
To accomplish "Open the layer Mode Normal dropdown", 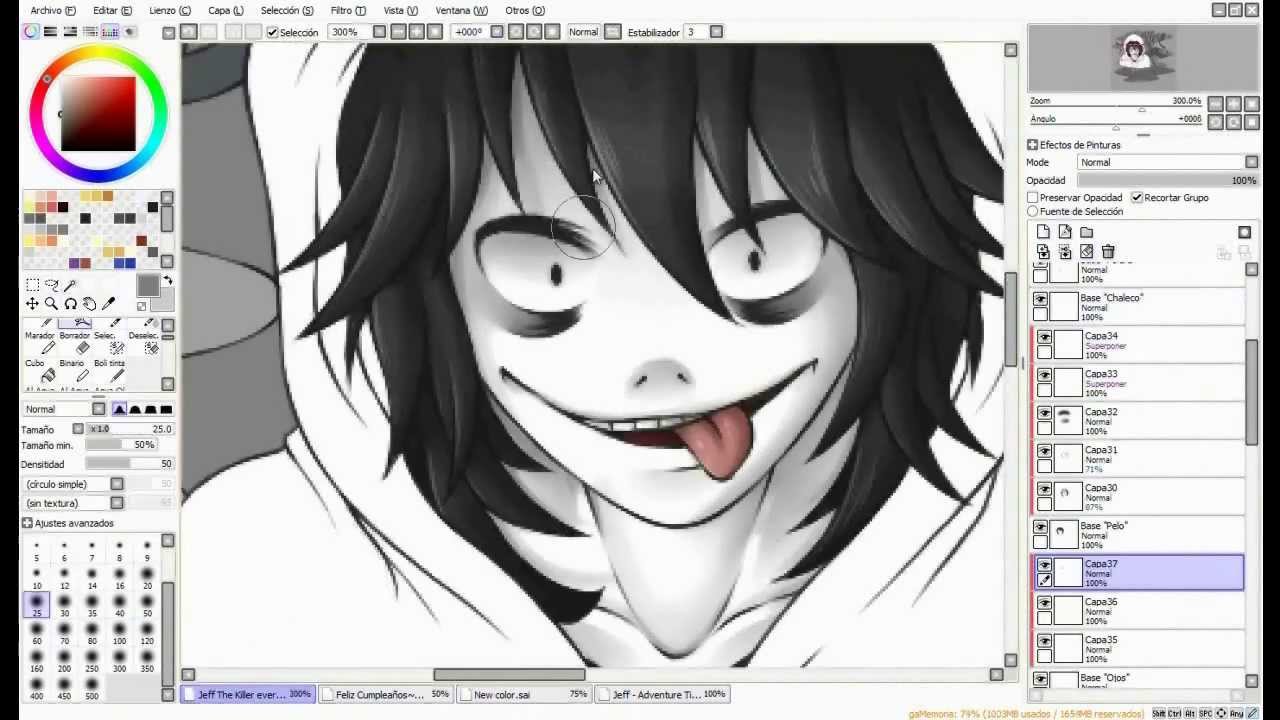I will pyautogui.click(x=1168, y=162).
